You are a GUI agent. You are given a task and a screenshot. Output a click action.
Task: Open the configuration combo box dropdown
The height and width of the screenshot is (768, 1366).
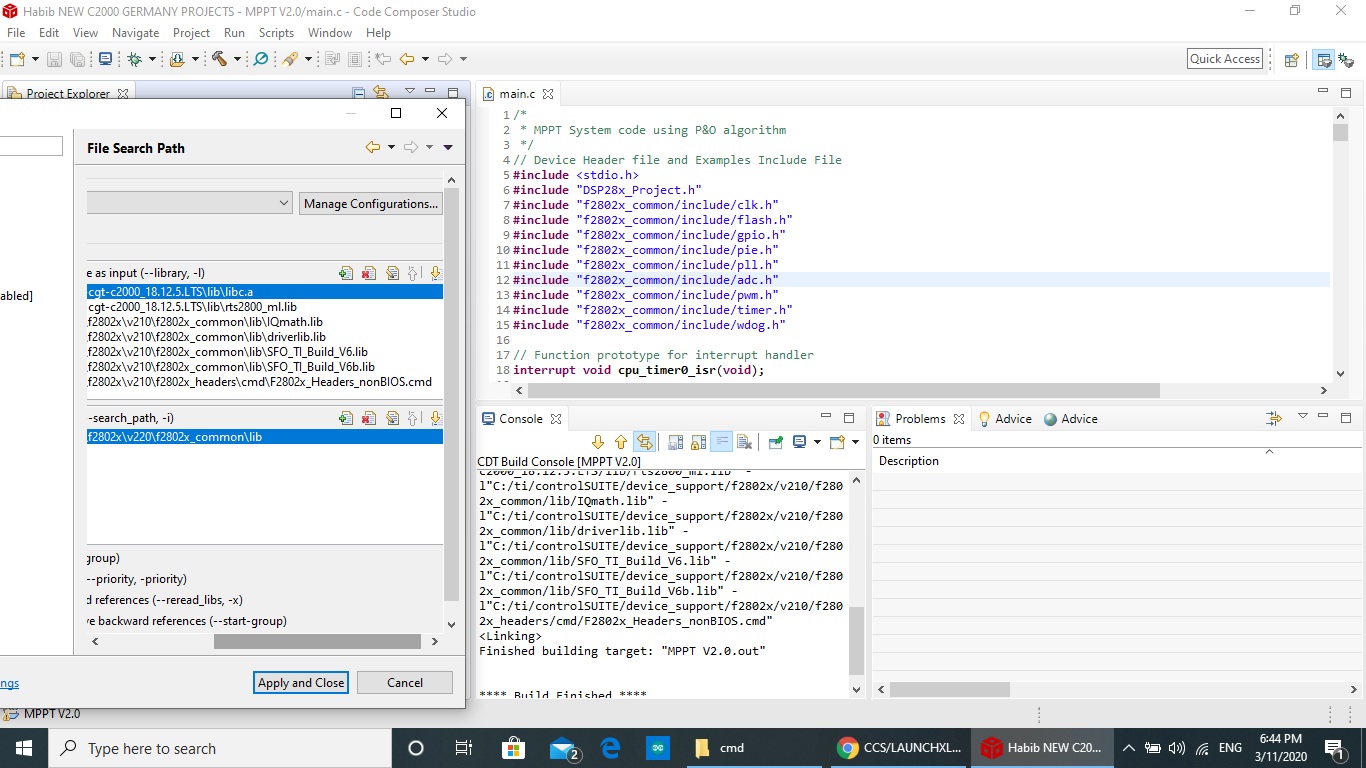pyautogui.click(x=284, y=203)
